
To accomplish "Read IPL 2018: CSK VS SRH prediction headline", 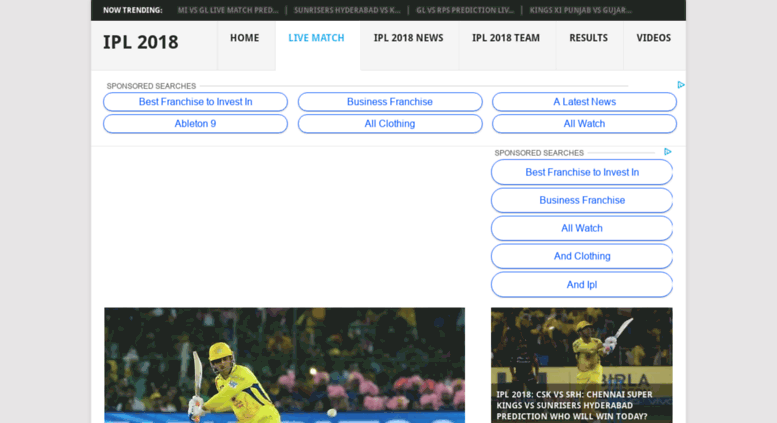I will 574,406.
